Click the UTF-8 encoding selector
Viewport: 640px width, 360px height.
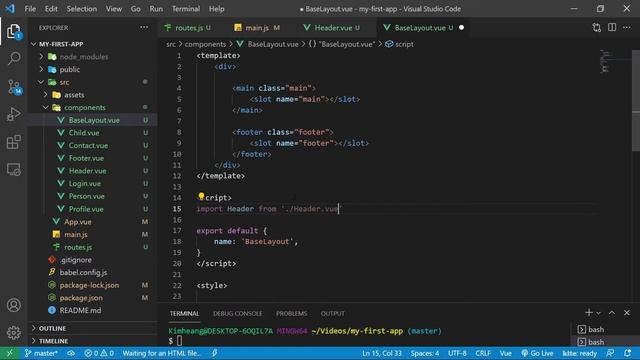point(457,353)
